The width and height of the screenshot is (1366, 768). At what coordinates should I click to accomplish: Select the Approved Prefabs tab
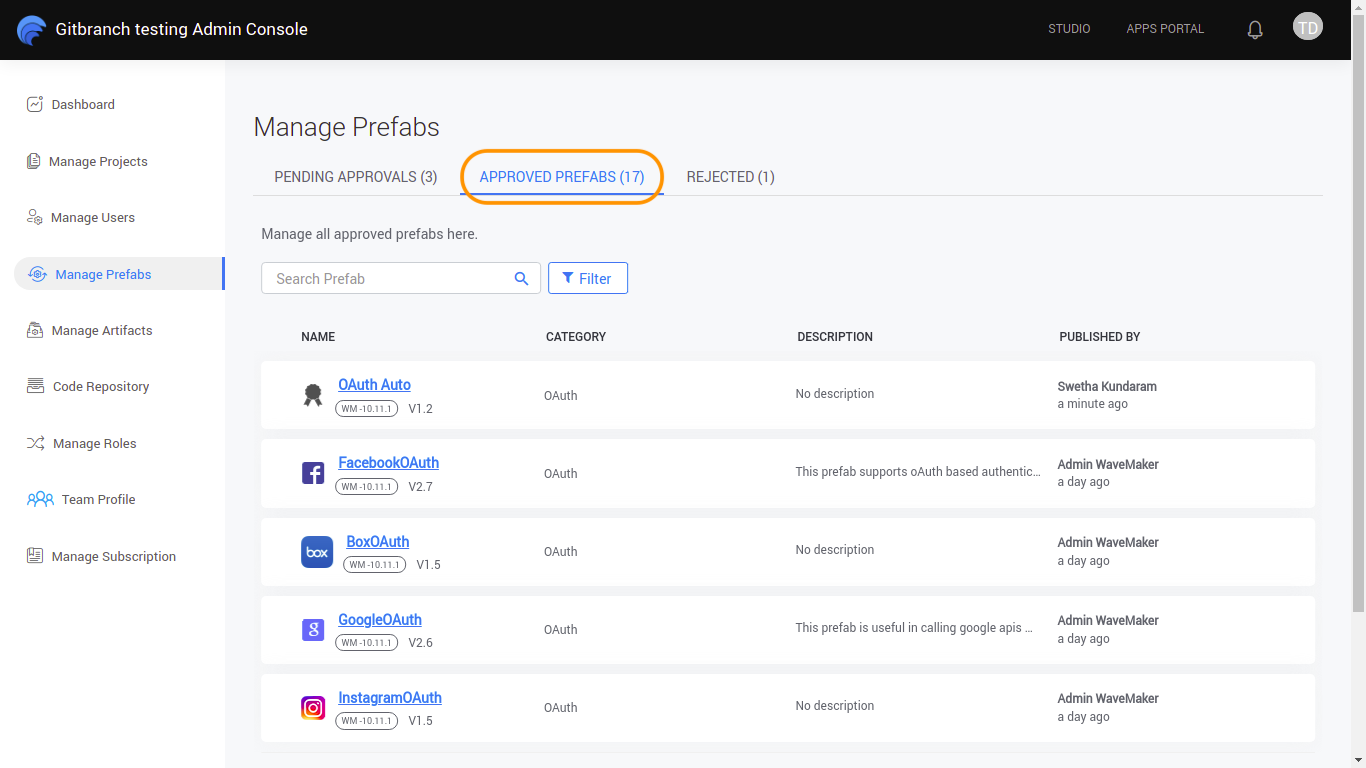click(562, 177)
